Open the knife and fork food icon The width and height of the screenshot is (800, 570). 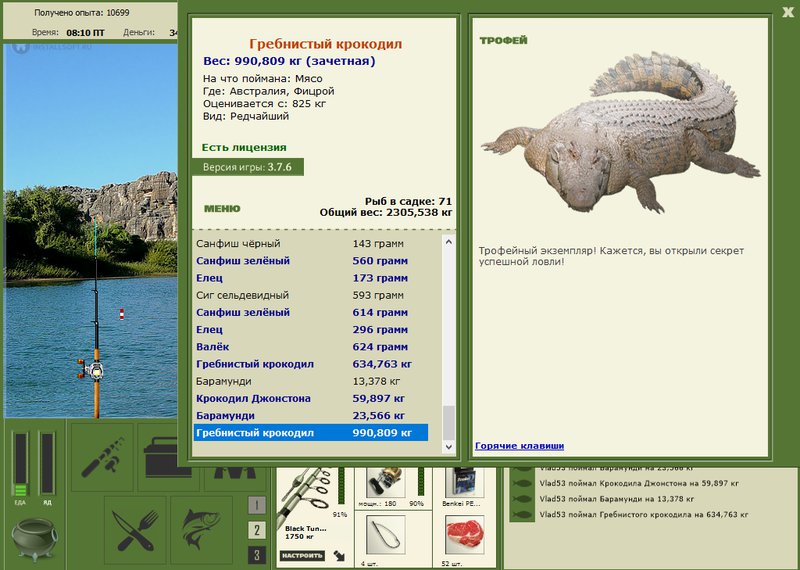pos(135,530)
